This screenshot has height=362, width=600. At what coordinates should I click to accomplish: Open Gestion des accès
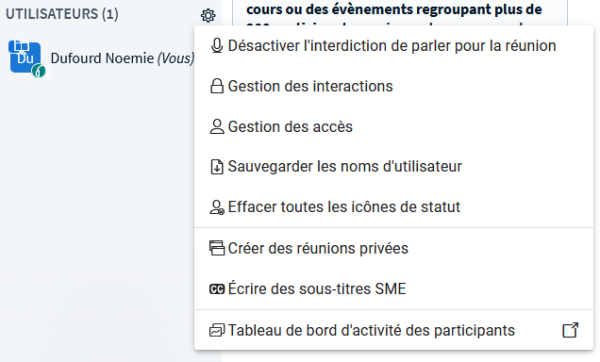394,127
